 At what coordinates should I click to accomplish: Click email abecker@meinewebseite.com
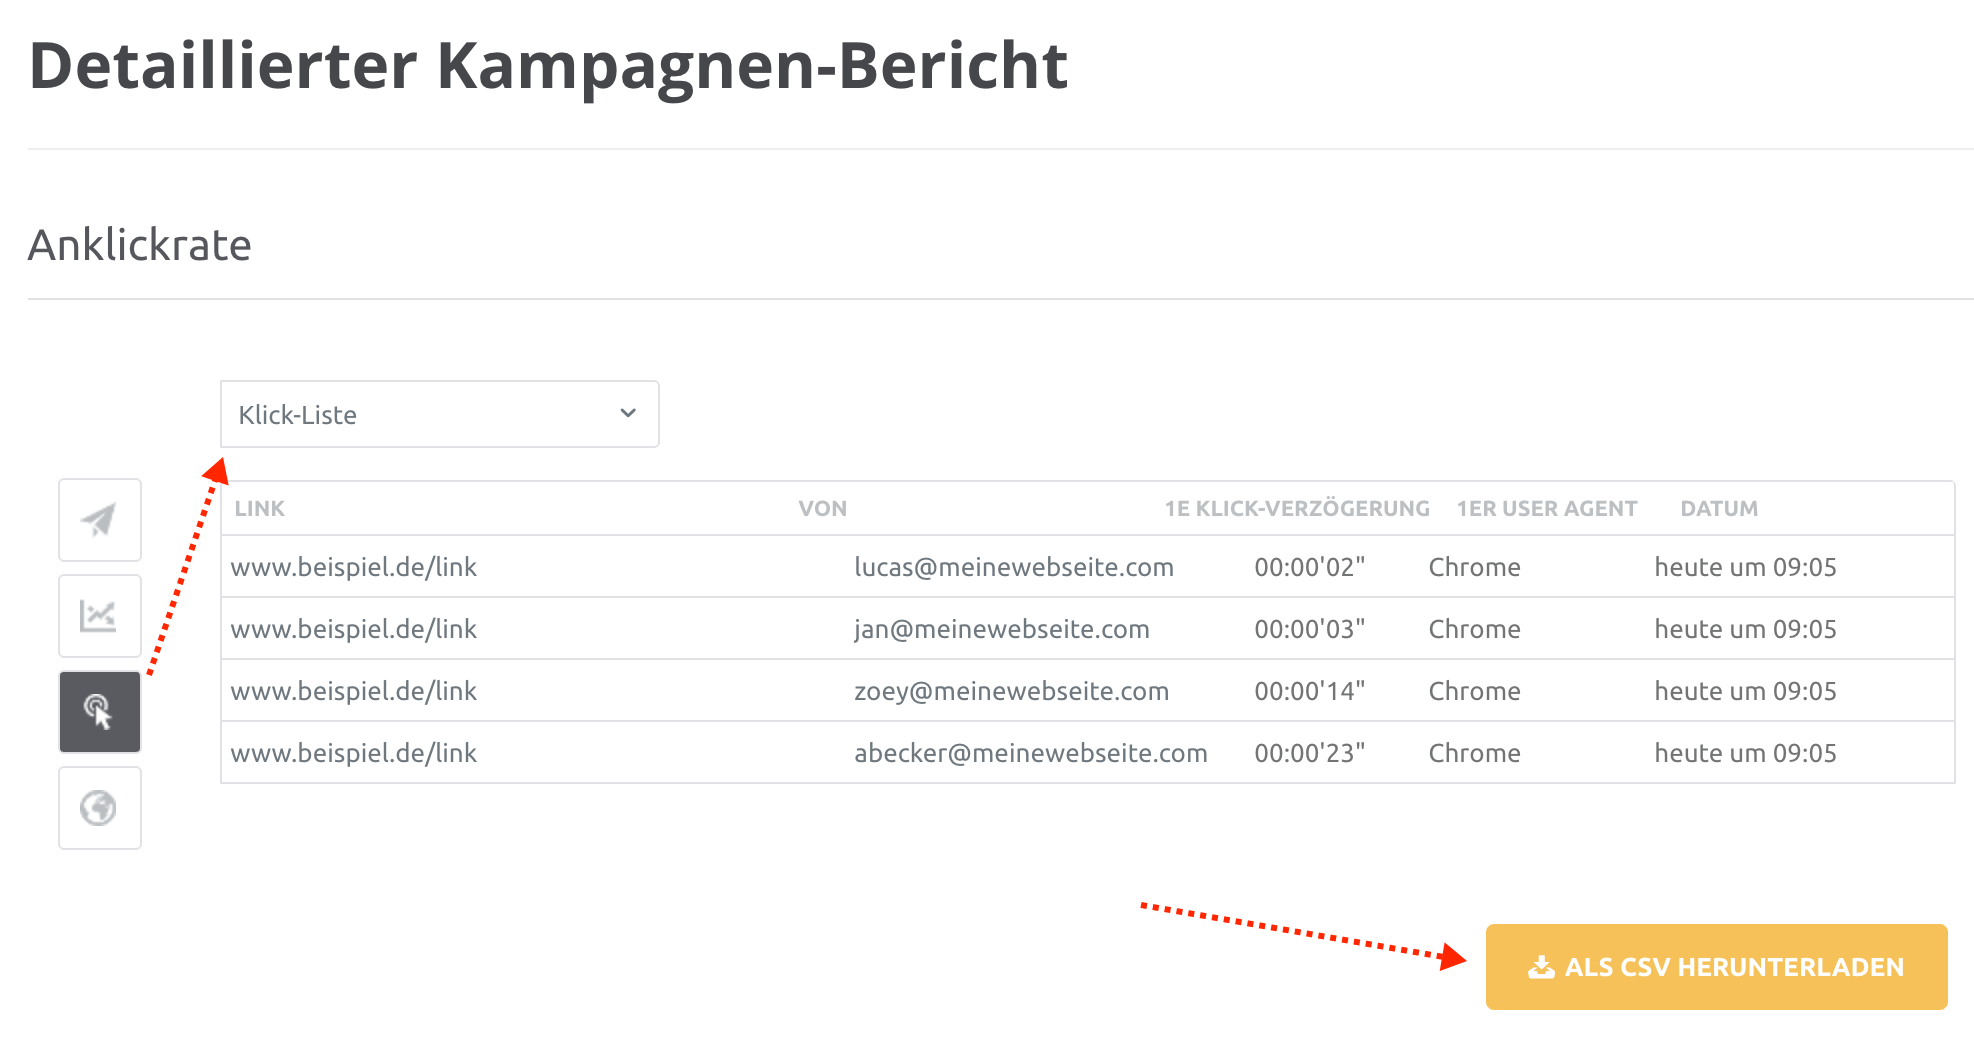pyautogui.click(x=1031, y=753)
